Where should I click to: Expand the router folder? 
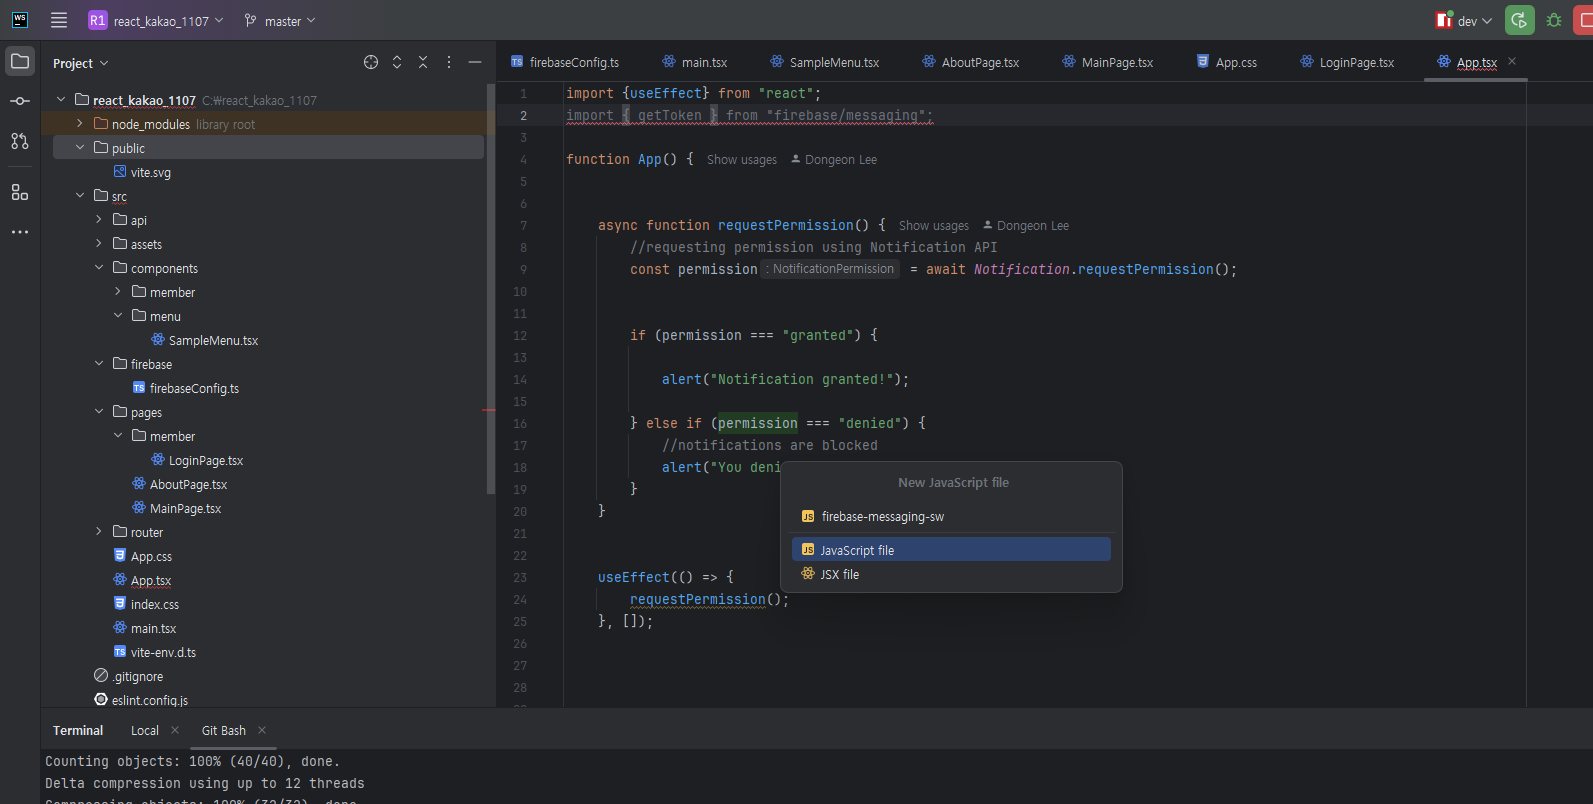pyautogui.click(x=99, y=532)
